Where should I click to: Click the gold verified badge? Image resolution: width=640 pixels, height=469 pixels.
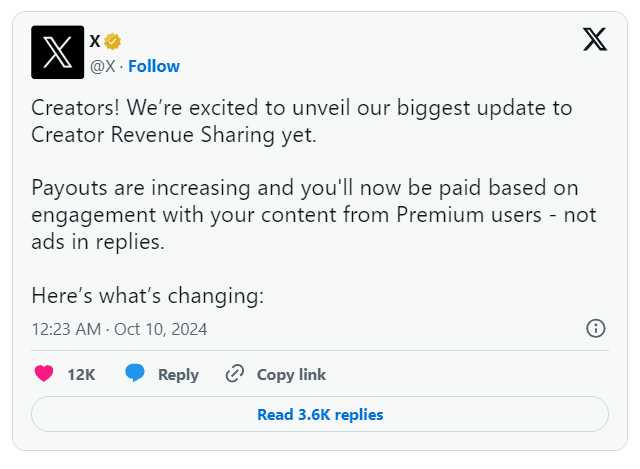point(113,41)
